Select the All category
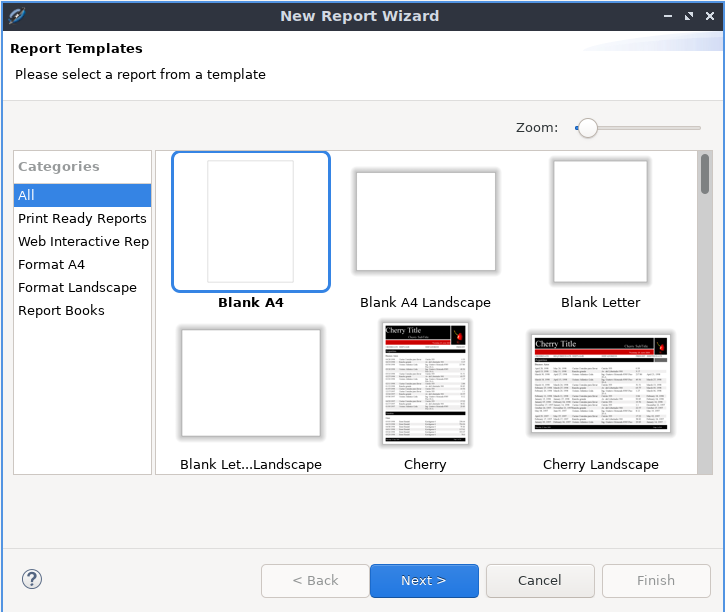The height and width of the screenshot is (612, 725). 82,195
